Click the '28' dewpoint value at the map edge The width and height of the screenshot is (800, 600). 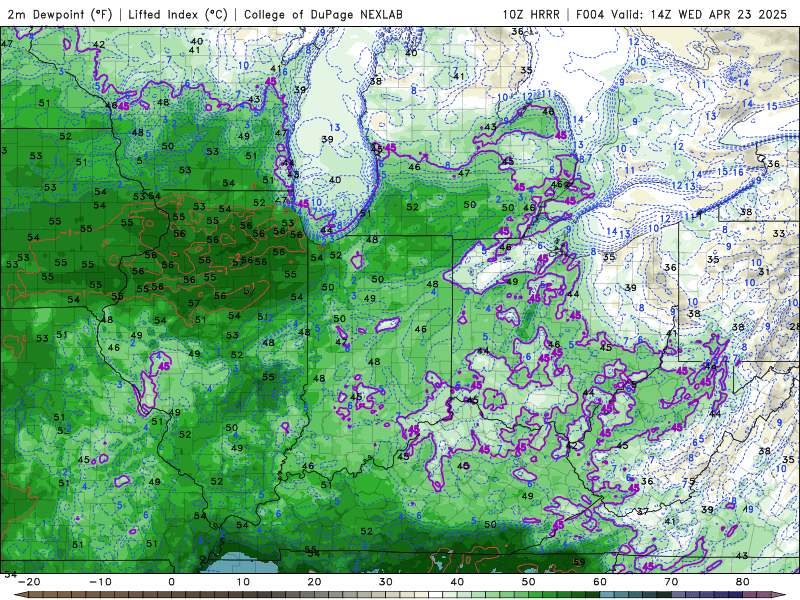click(x=794, y=327)
